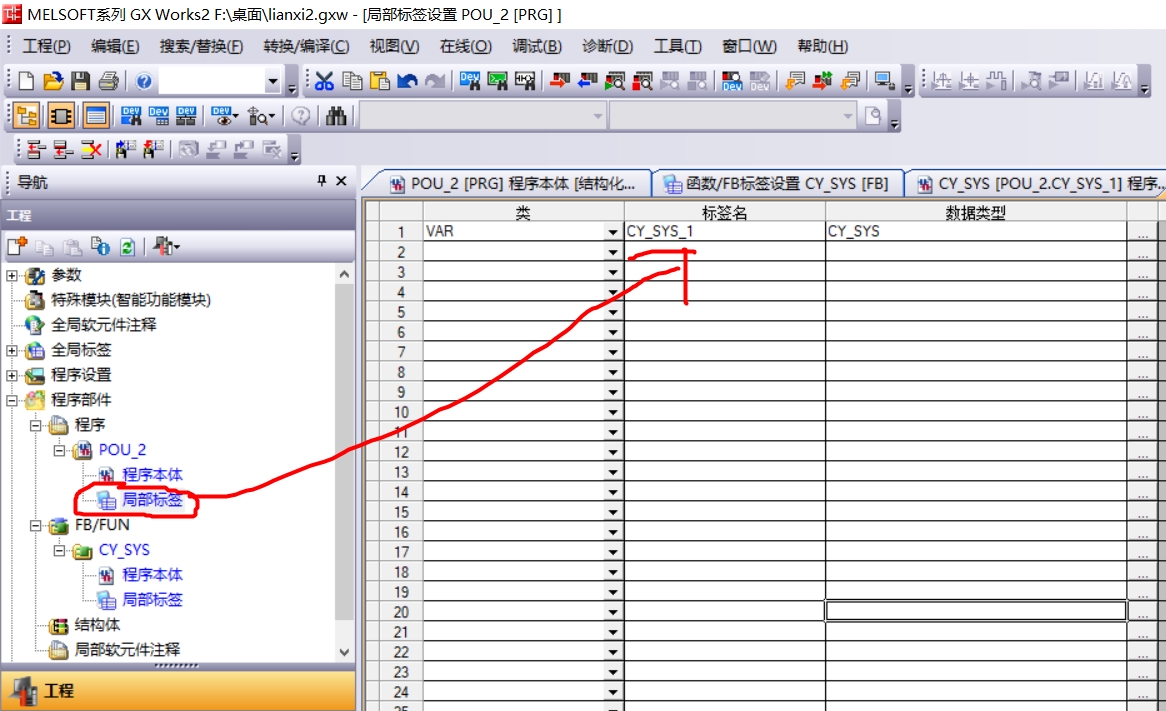1166x711 pixels.
Task: Click the binoculars Find icon
Action: [337, 116]
